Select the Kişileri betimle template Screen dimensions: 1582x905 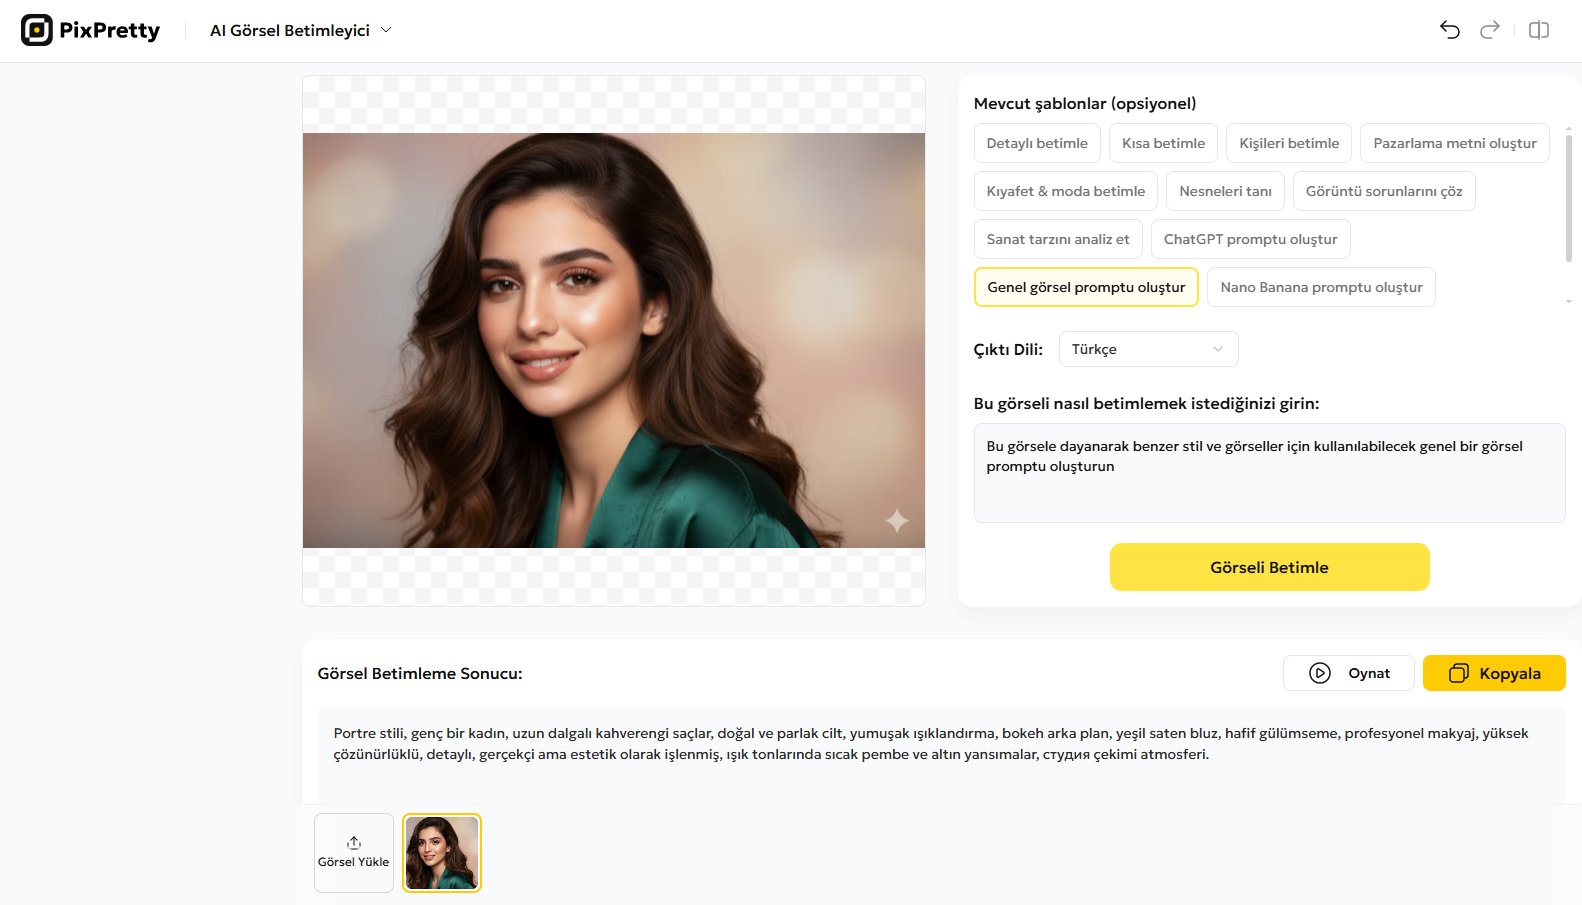1288,142
